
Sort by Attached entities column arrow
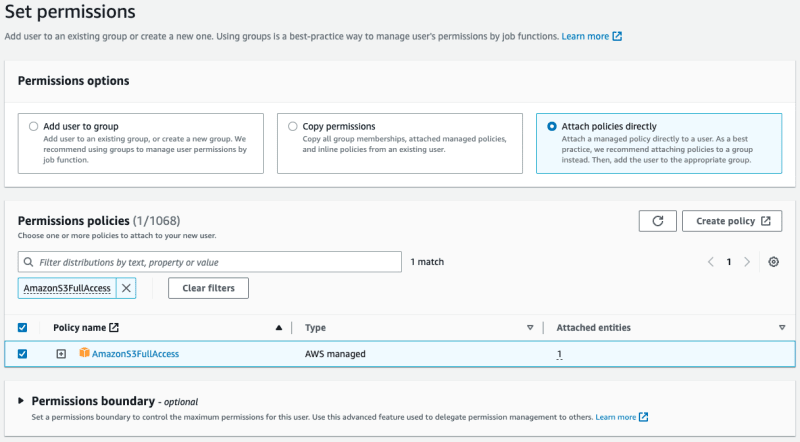(782, 328)
